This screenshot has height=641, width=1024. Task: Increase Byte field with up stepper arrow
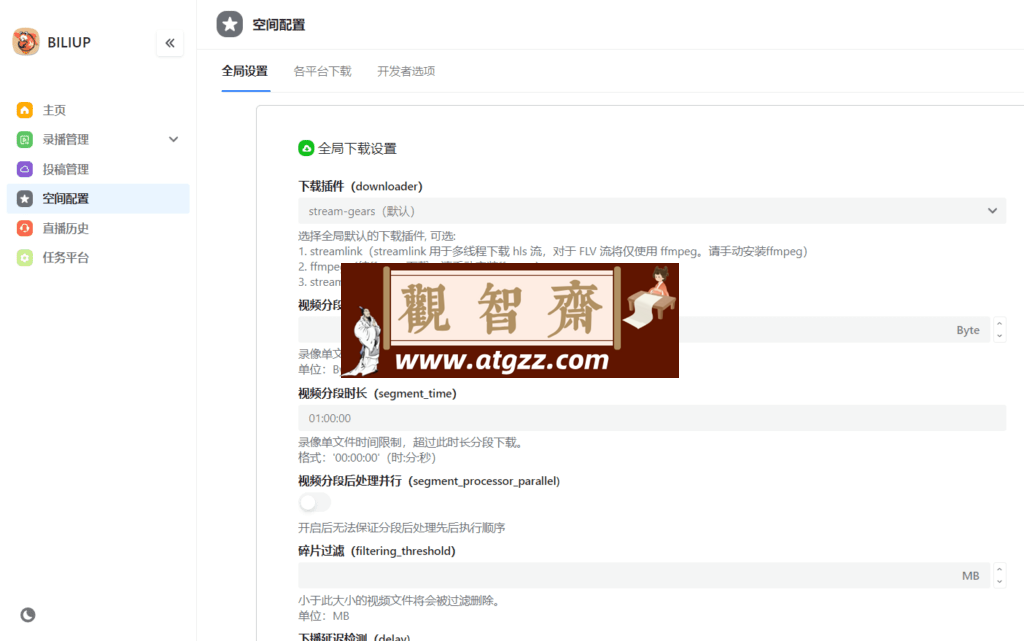tap(999, 324)
